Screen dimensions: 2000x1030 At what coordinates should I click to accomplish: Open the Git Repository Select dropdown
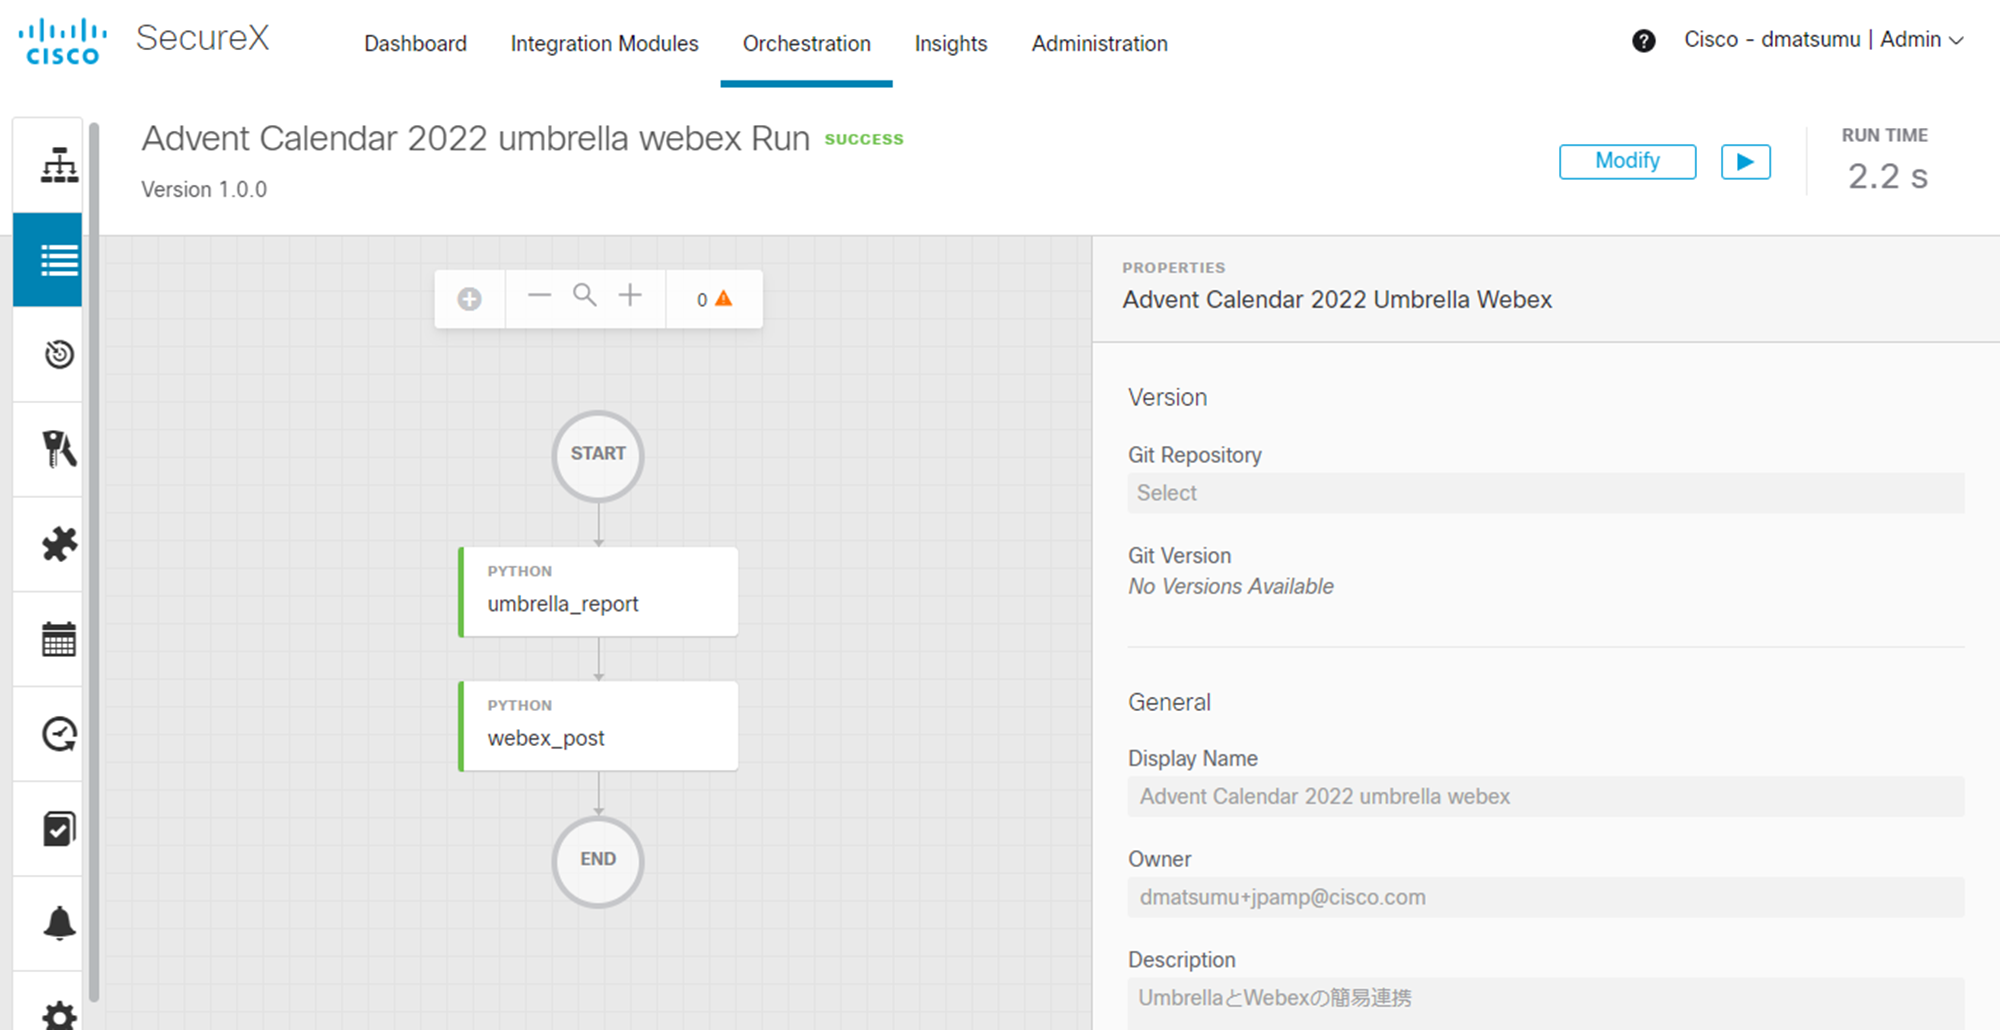coord(1546,493)
